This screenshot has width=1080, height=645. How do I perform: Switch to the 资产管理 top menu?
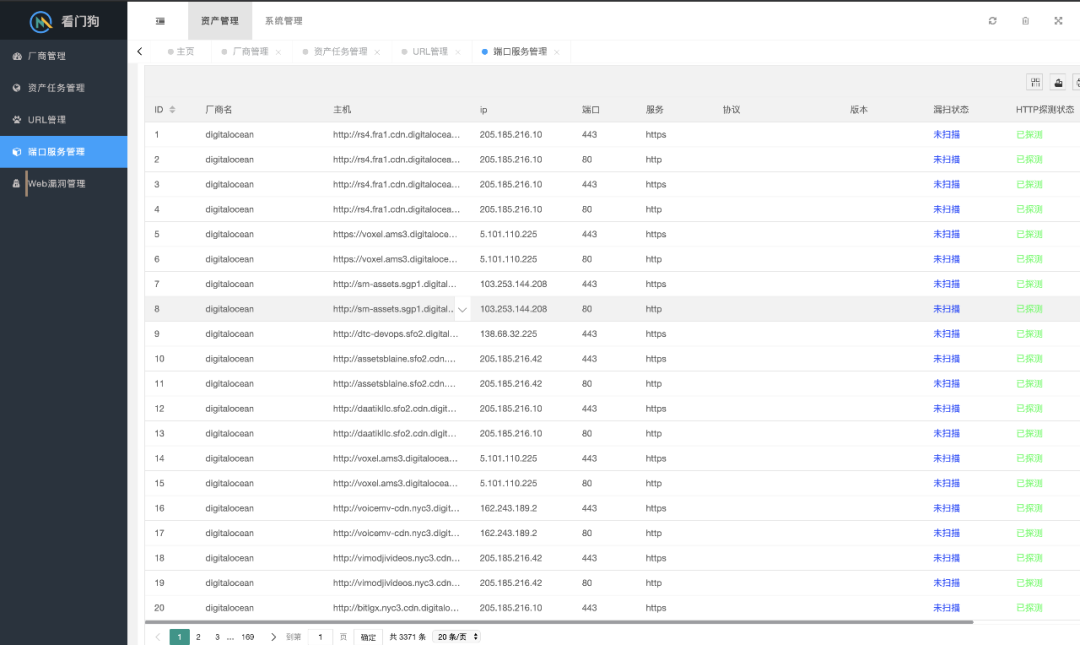tap(220, 21)
